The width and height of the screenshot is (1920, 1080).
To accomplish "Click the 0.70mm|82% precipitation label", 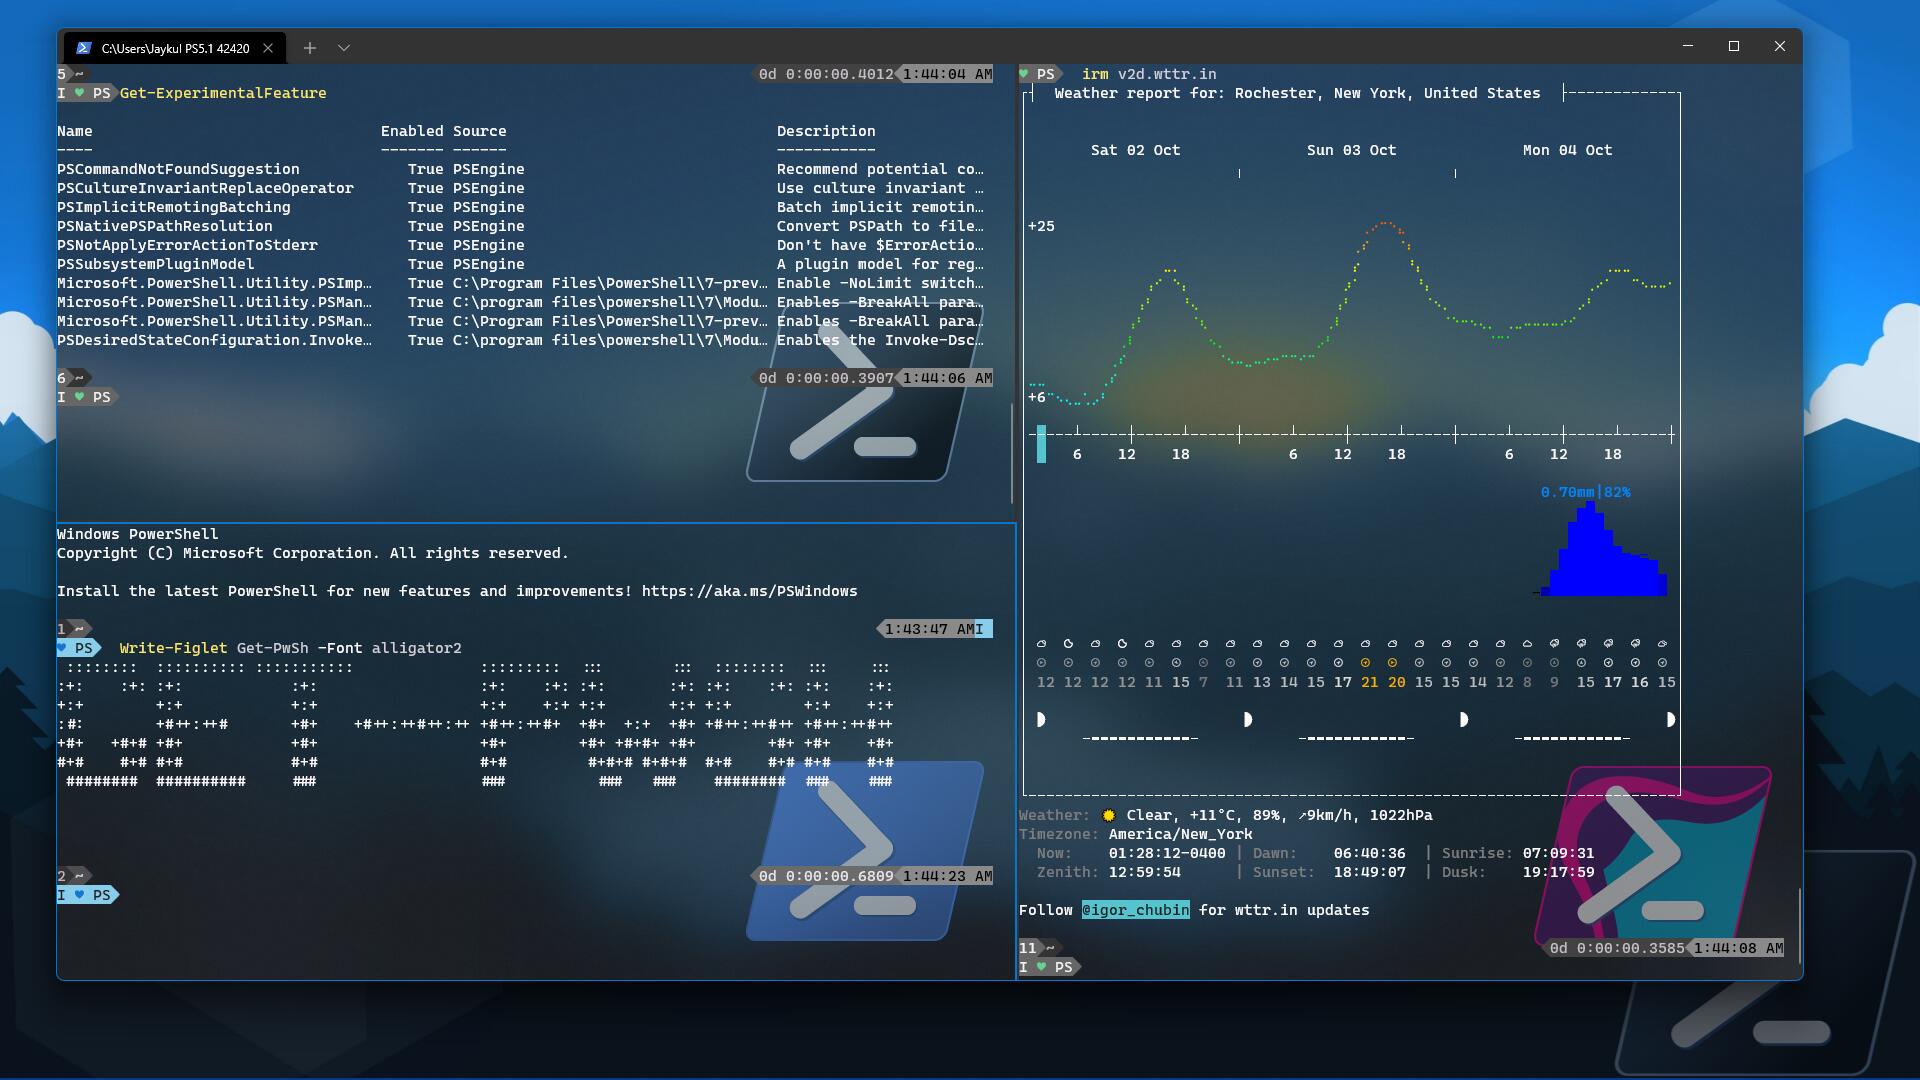I will [x=1585, y=492].
